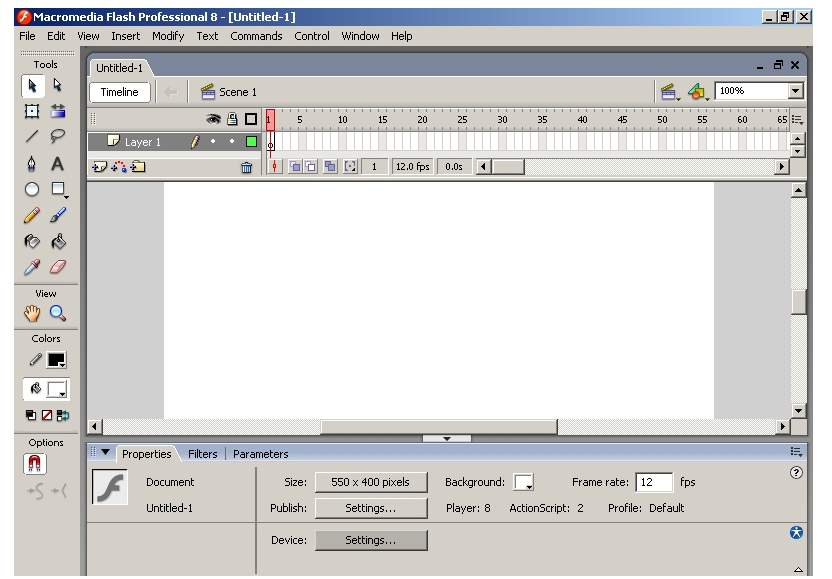Select the Pen tool
832x579 pixels.
[x=32, y=163]
